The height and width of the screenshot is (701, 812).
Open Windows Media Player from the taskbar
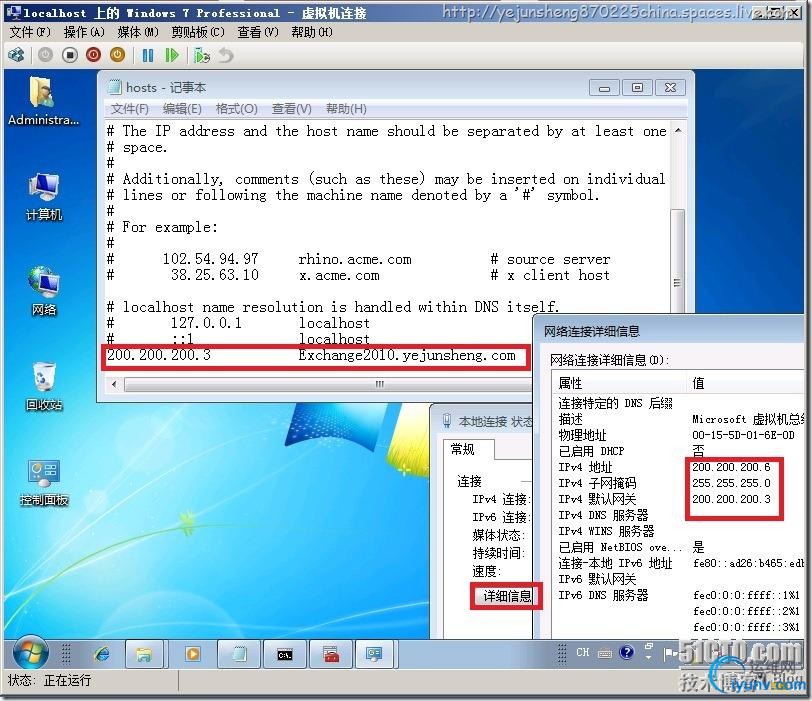click(x=193, y=654)
